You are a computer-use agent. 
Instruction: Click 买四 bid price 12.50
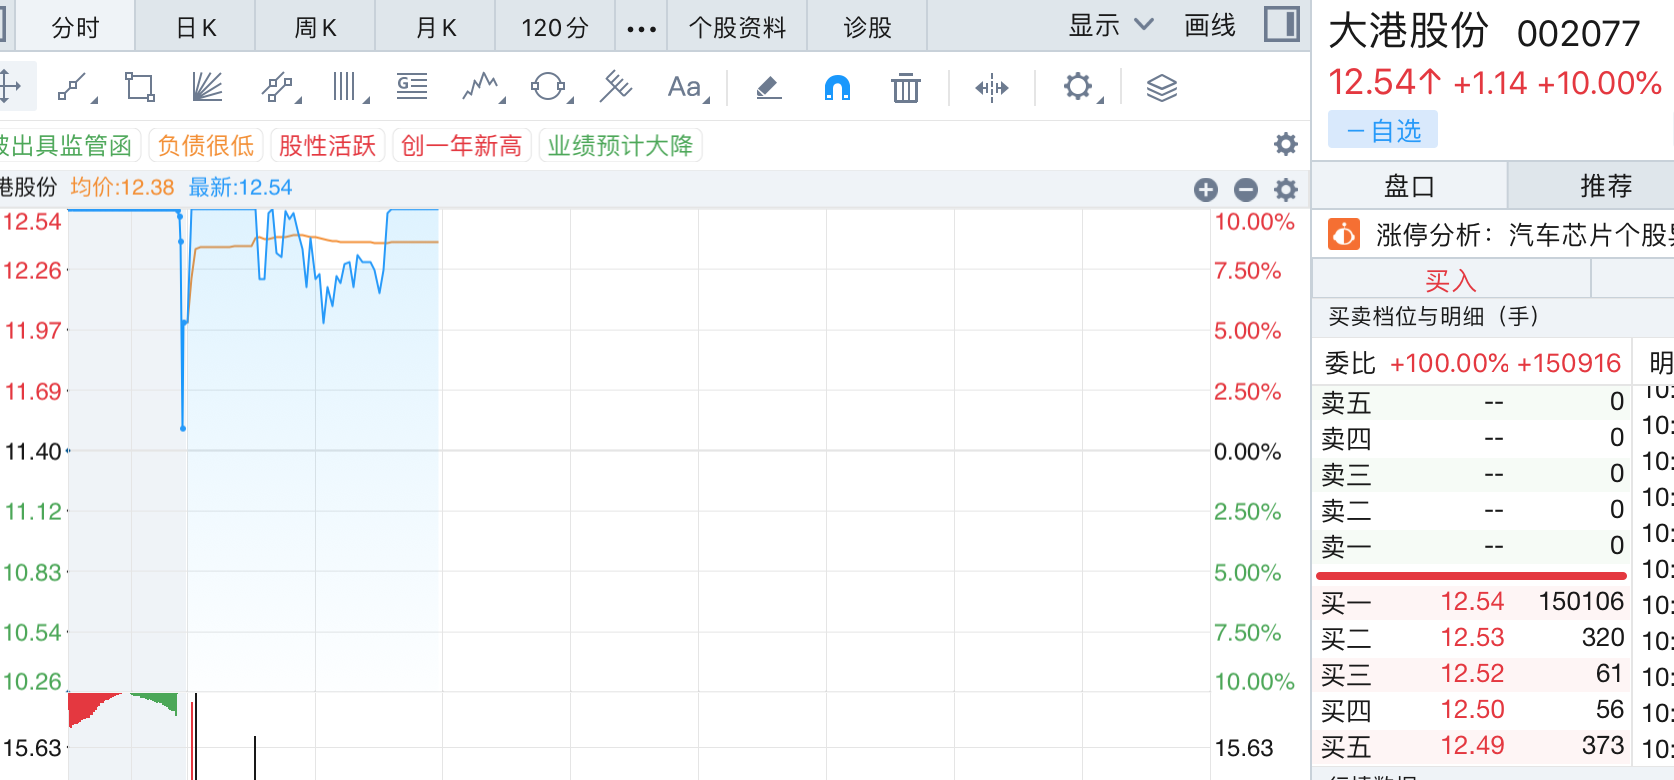[x=1472, y=710]
